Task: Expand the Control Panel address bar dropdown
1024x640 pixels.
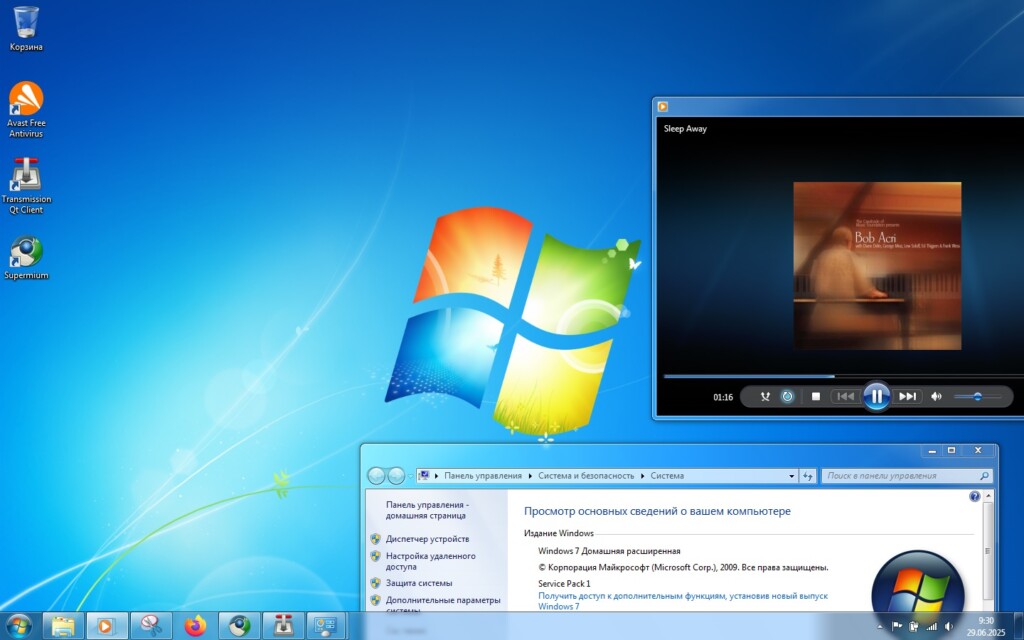Action: [793, 476]
